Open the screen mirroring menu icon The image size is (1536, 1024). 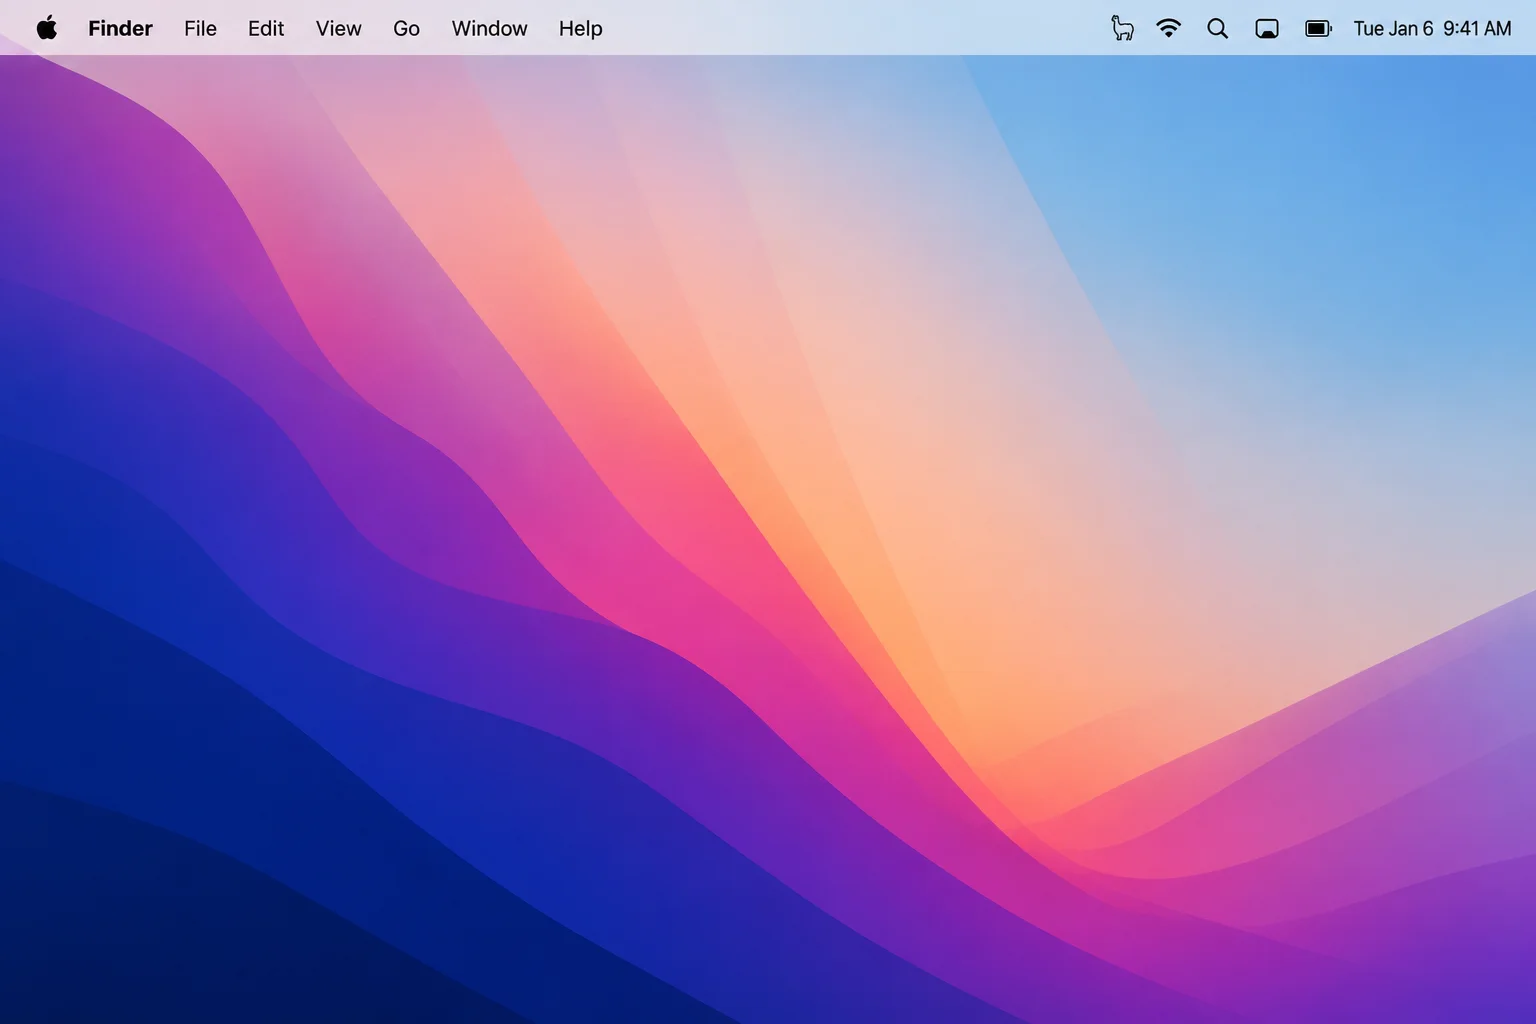click(x=1267, y=28)
